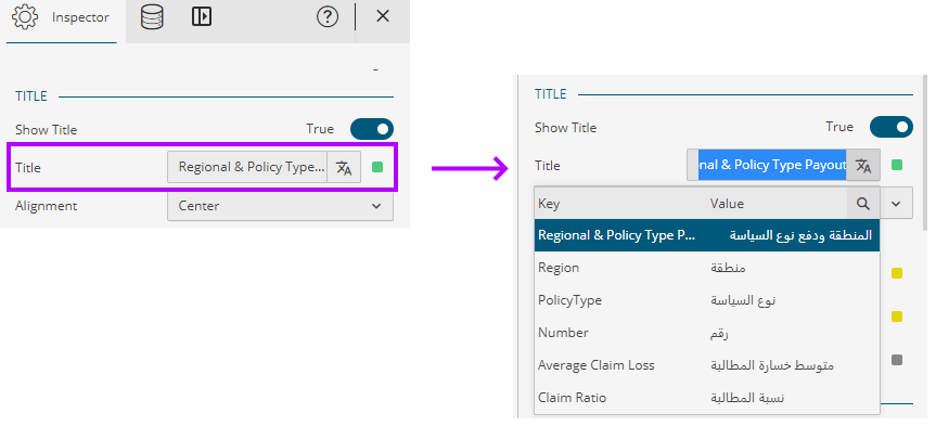The image size is (936, 426).
Task: Toggle Show Title switch in left panel
Action: (x=371, y=129)
